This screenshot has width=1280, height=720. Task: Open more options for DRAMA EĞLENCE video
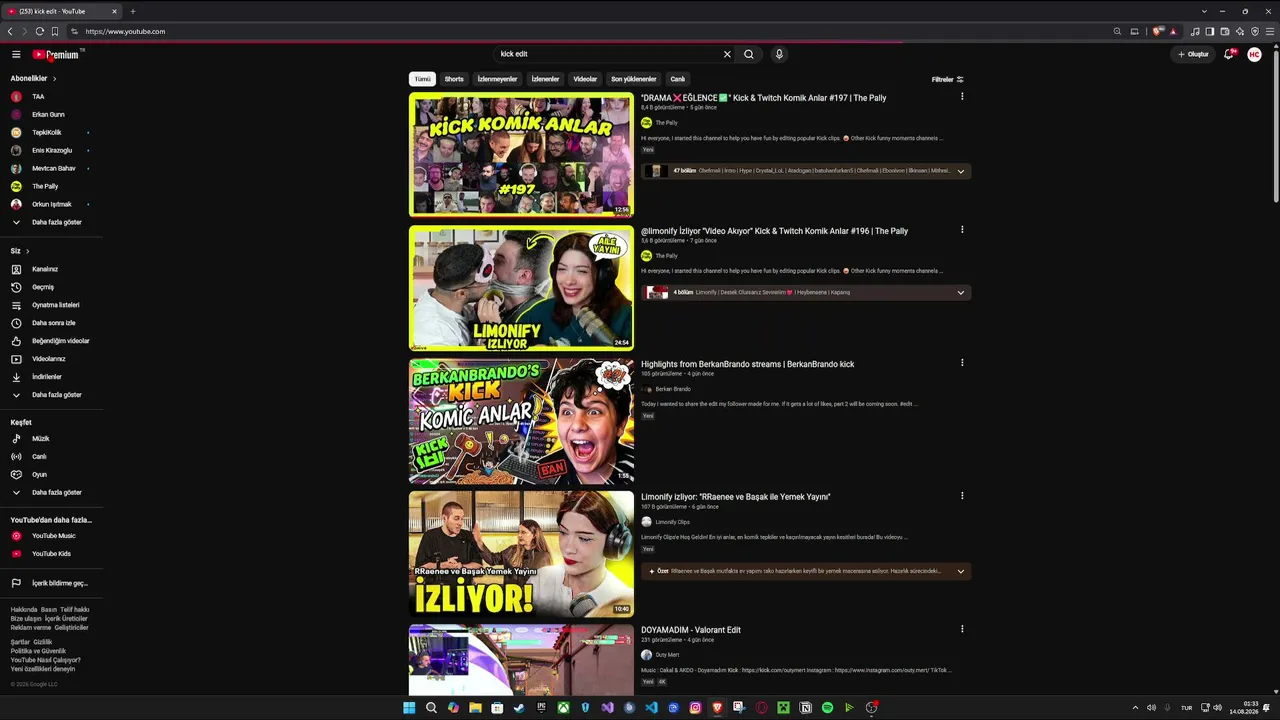click(962, 97)
